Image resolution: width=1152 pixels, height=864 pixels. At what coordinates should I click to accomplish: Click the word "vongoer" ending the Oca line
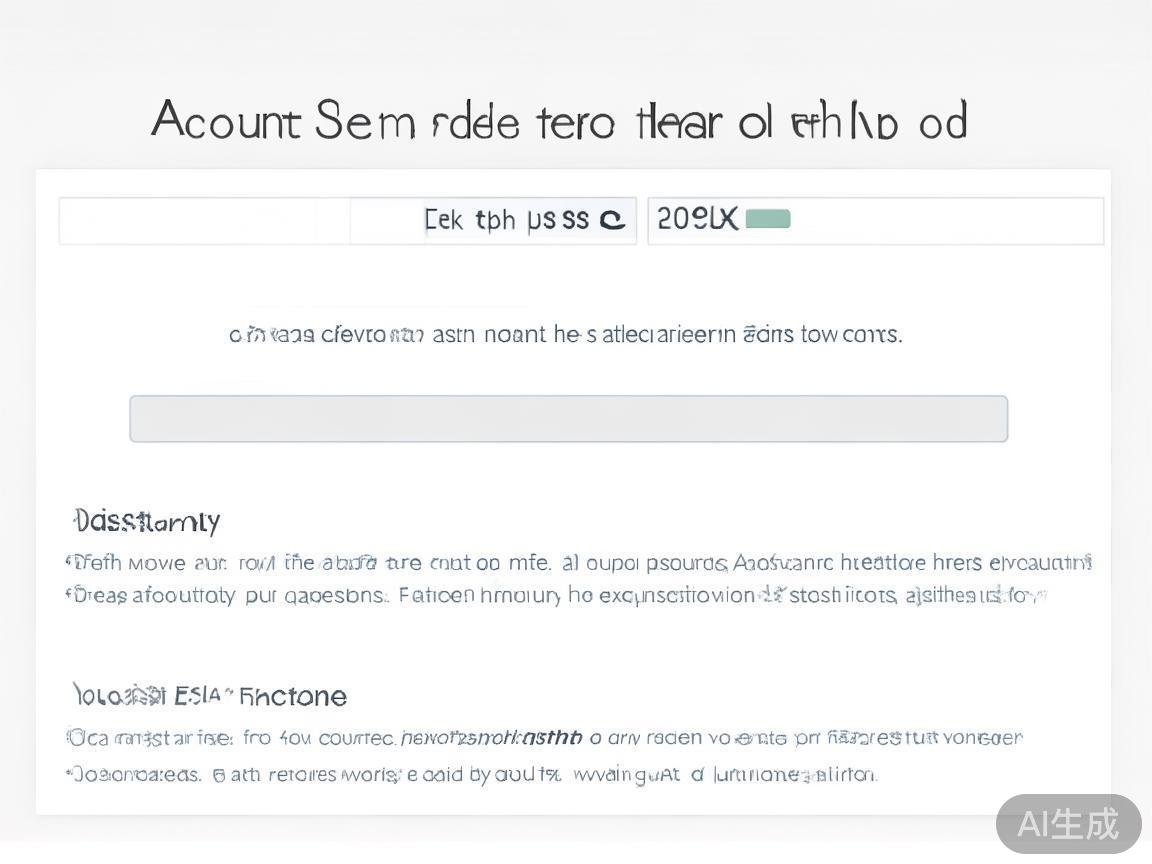[981, 738]
